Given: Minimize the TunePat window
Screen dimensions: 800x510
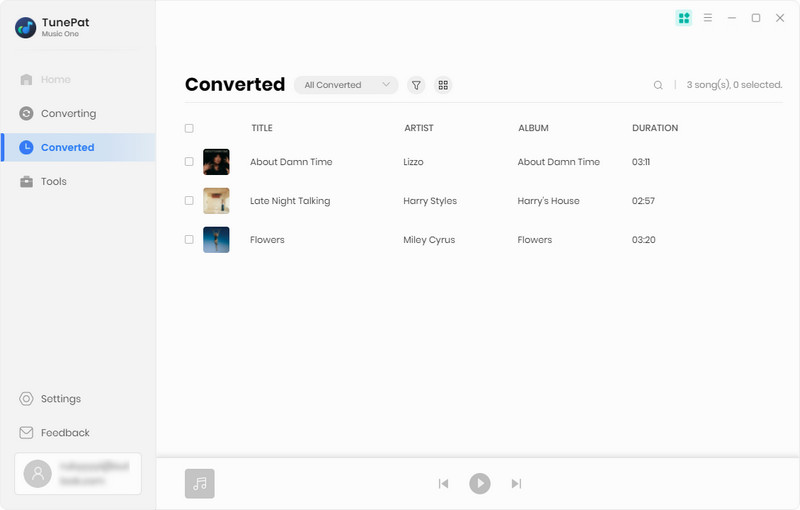Looking at the screenshot, I should (x=732, y=18).
